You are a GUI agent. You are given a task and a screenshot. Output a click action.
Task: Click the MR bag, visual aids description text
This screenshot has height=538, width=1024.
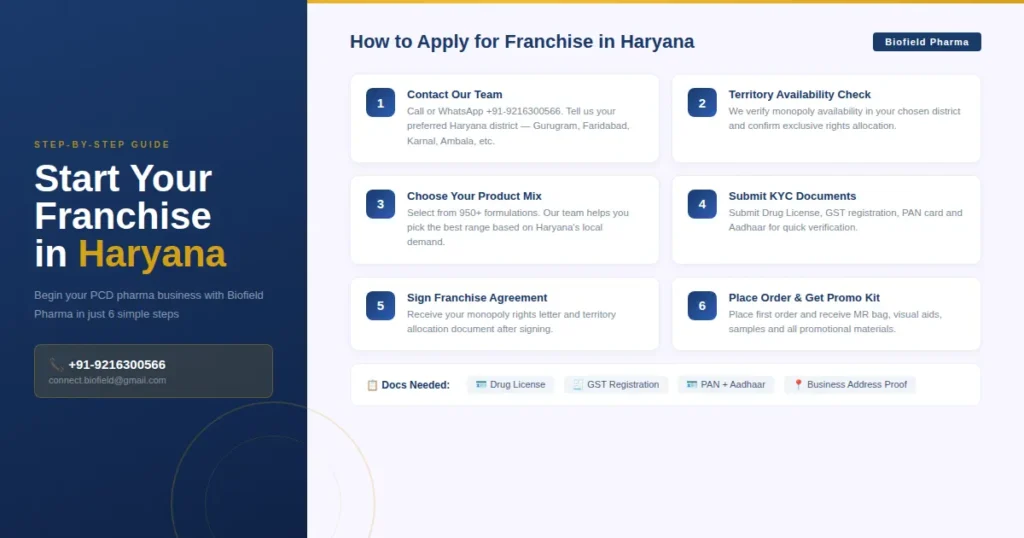click(x=835, y=321)
